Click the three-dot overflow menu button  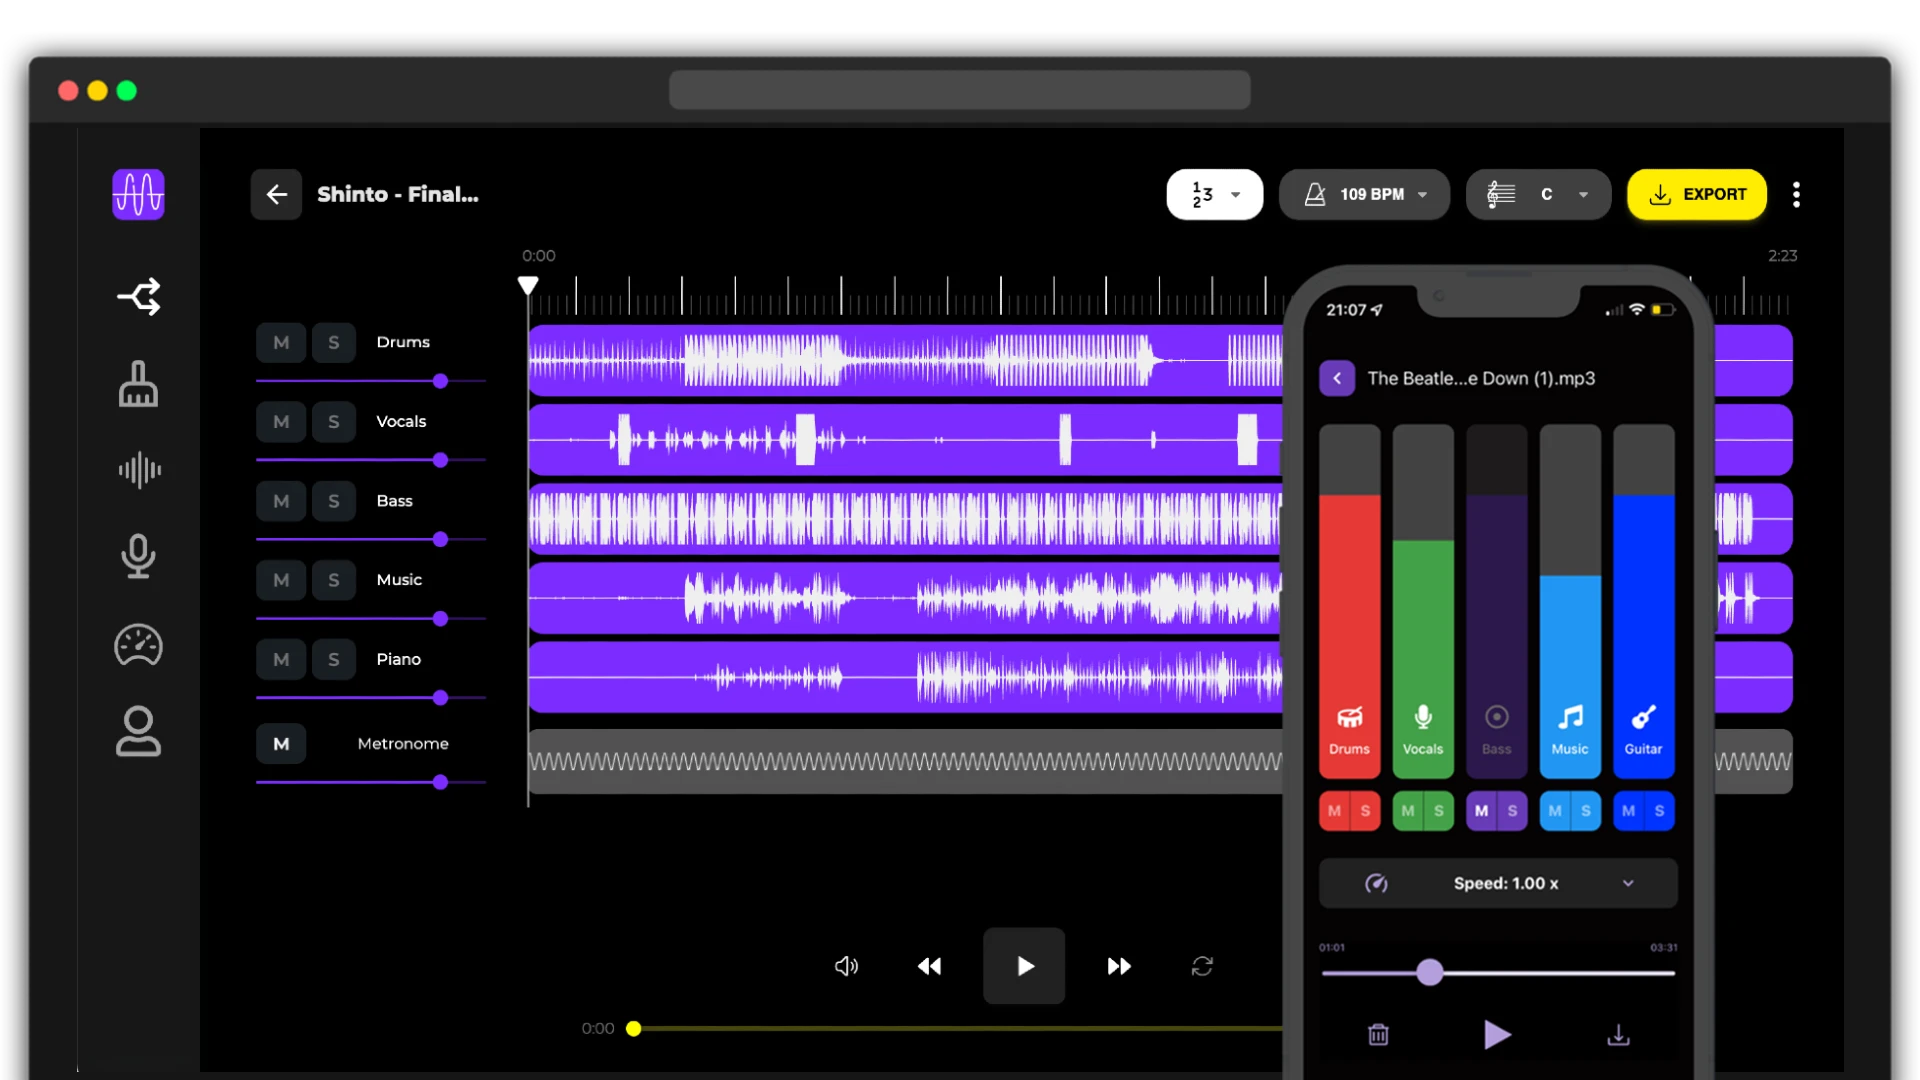click(1796, 194)
